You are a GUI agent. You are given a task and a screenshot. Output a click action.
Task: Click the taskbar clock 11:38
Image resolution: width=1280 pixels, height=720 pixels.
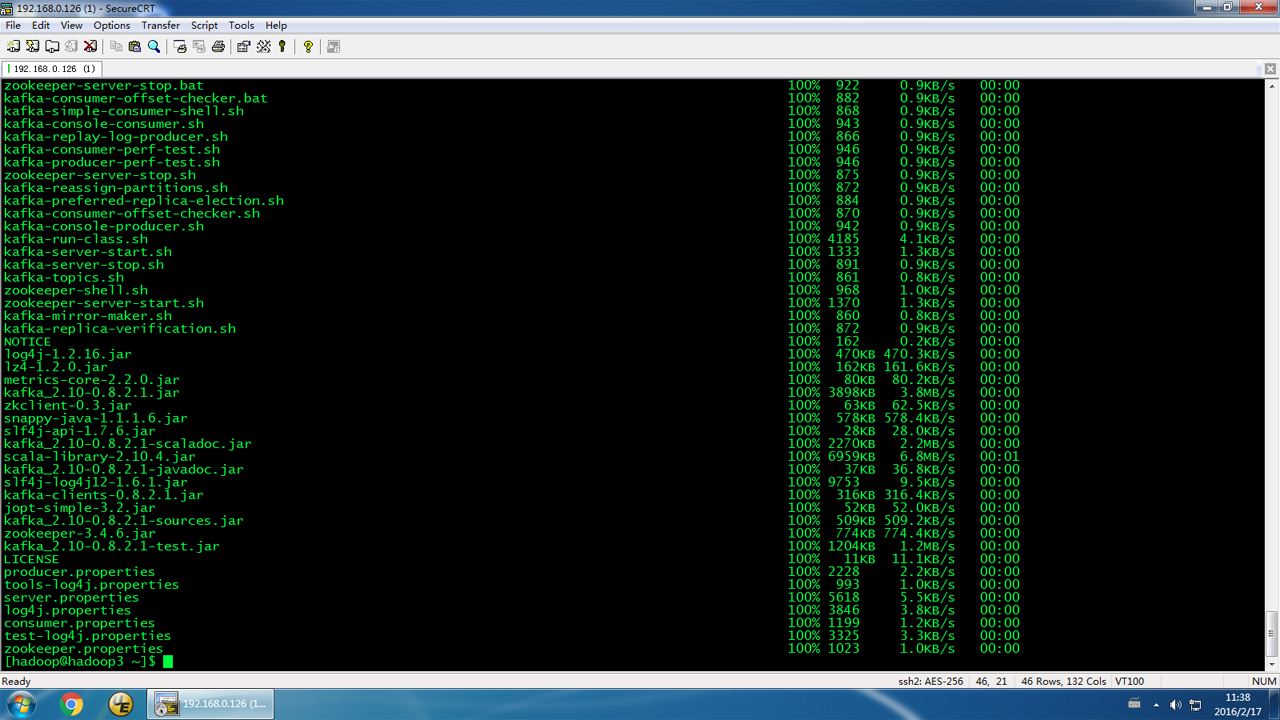1237,704
